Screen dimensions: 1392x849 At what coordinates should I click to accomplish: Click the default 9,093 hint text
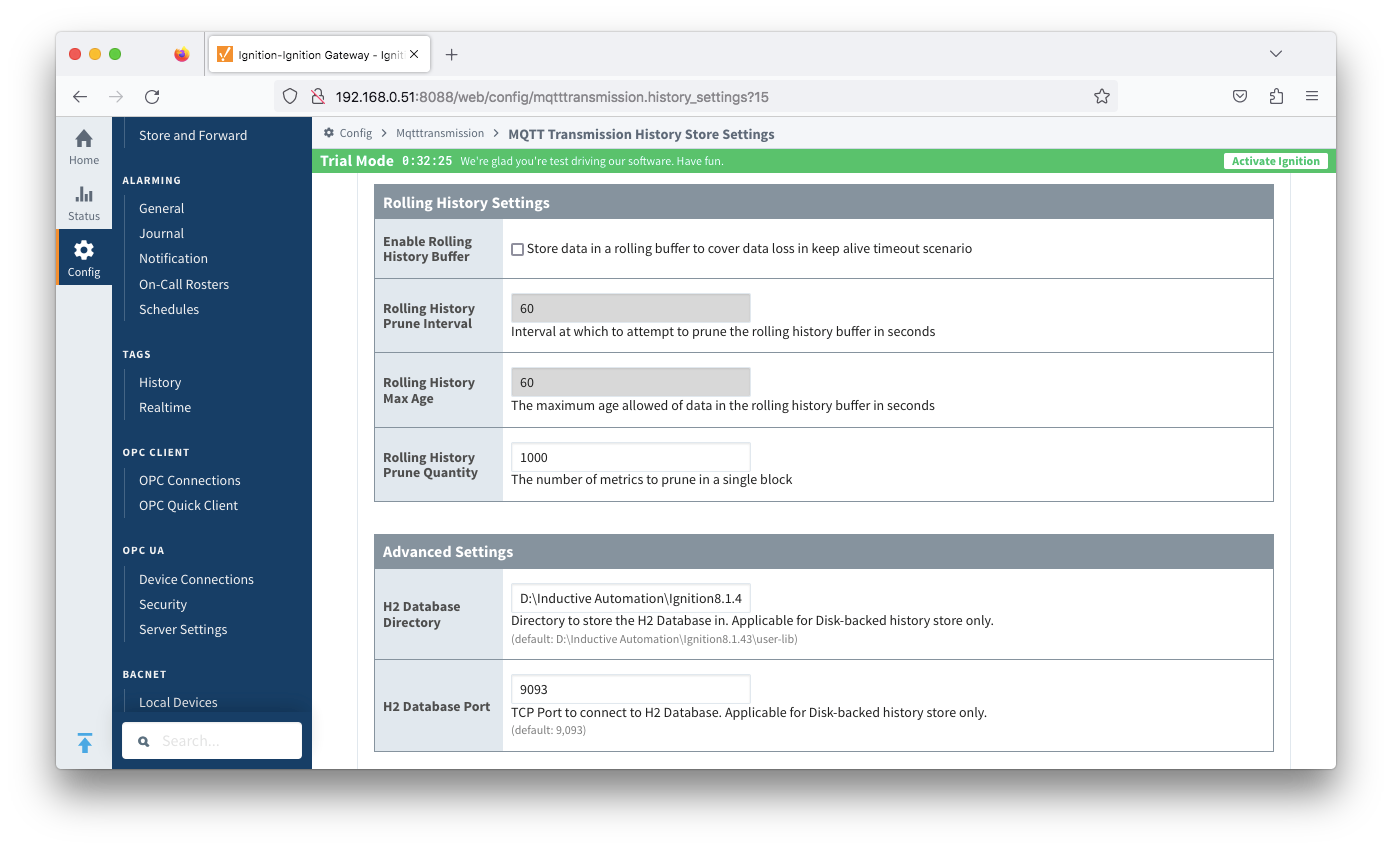[548, 730]
